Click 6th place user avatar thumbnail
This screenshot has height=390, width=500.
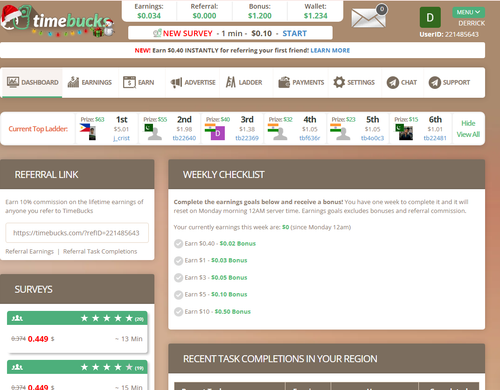coord(406,133)
